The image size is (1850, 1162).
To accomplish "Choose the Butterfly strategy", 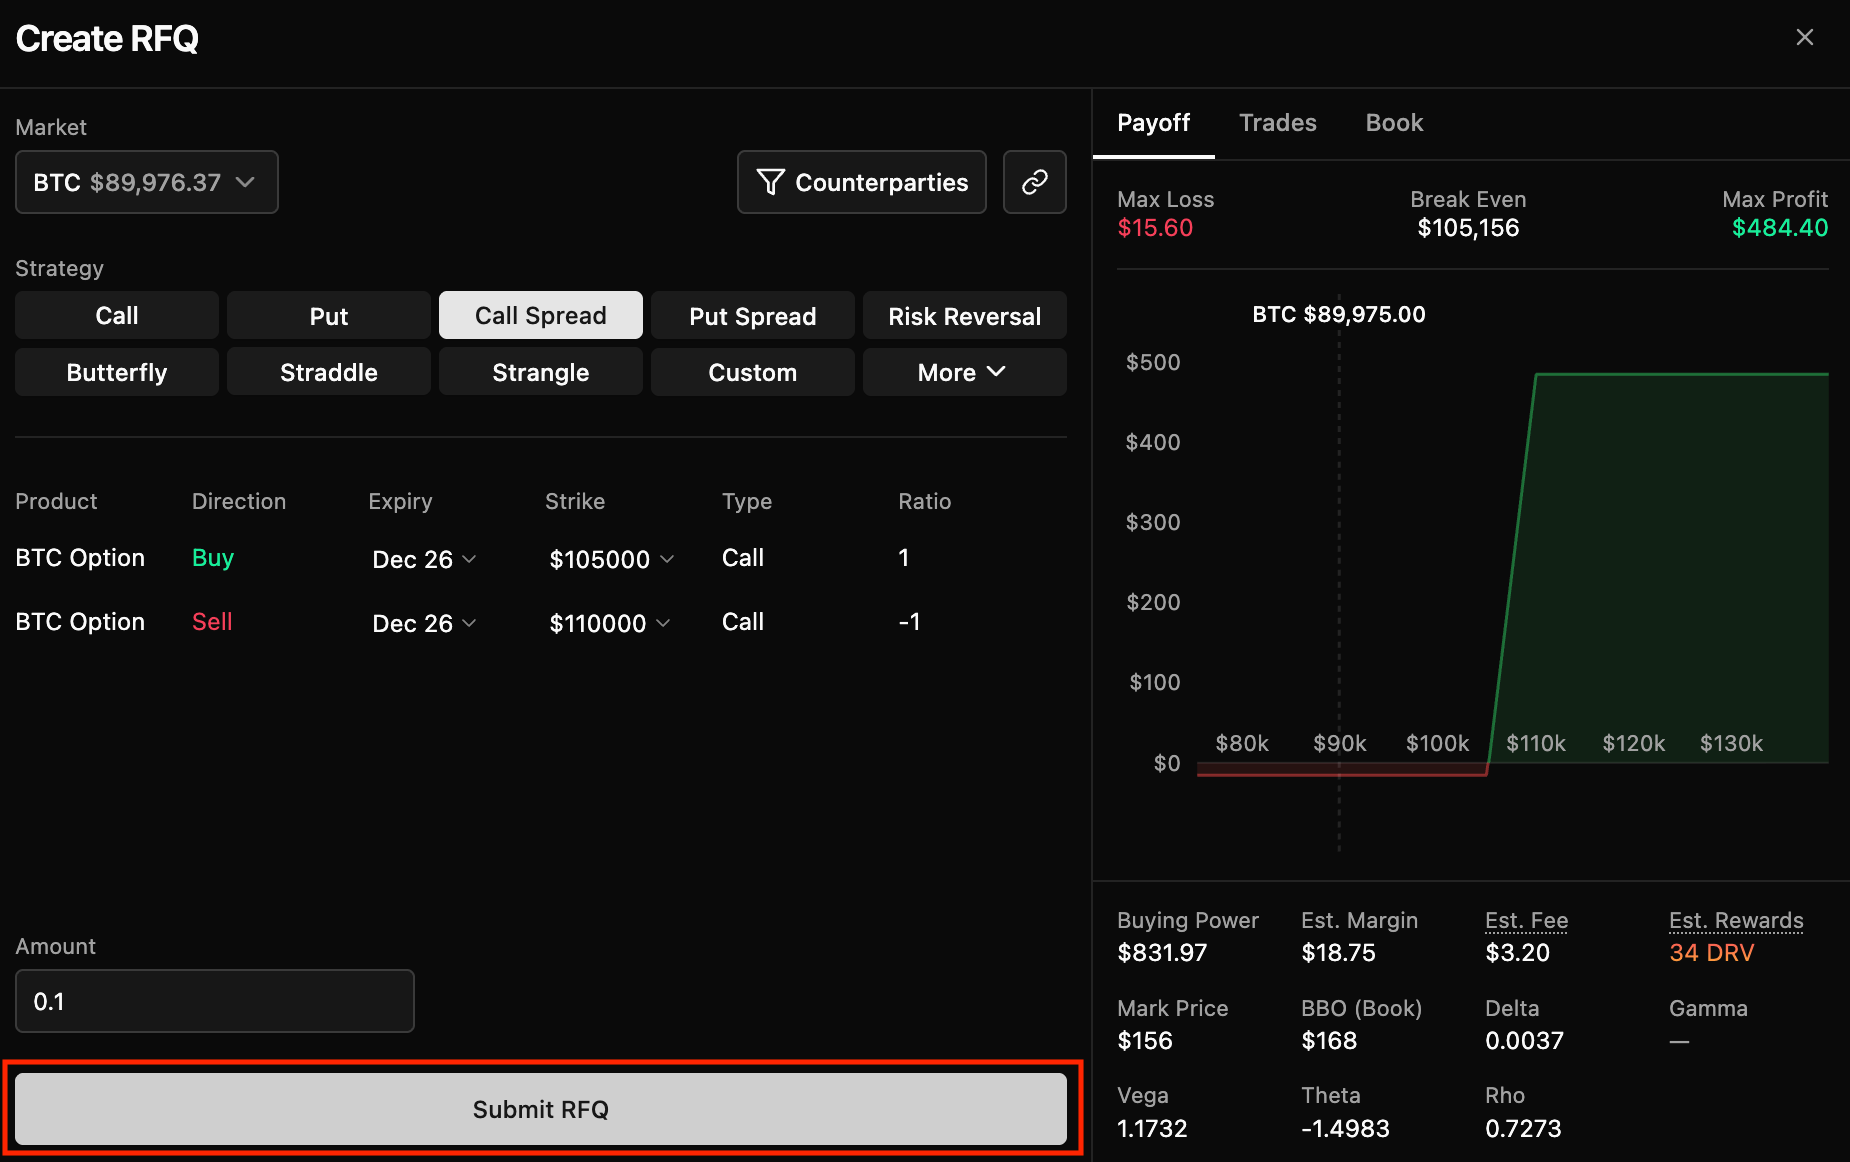I will pyautogui.click(x=117, y=372).
